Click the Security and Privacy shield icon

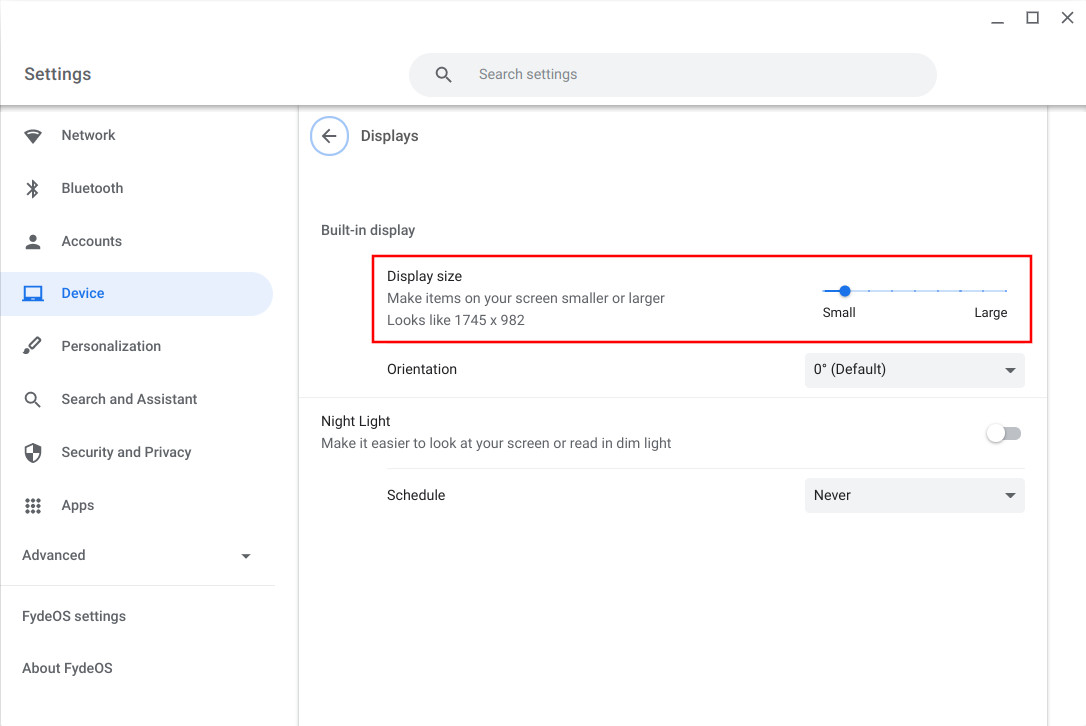[x=33, y=453]
